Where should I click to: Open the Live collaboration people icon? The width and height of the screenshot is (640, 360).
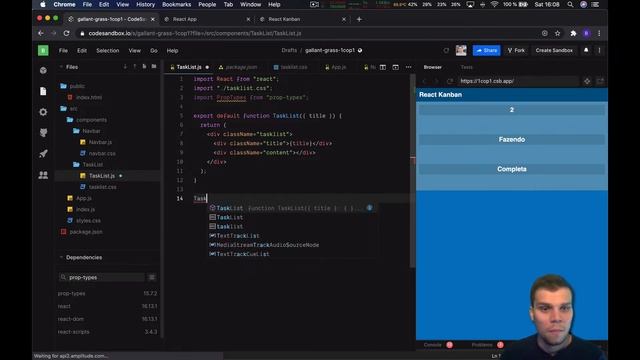[43, 175]
